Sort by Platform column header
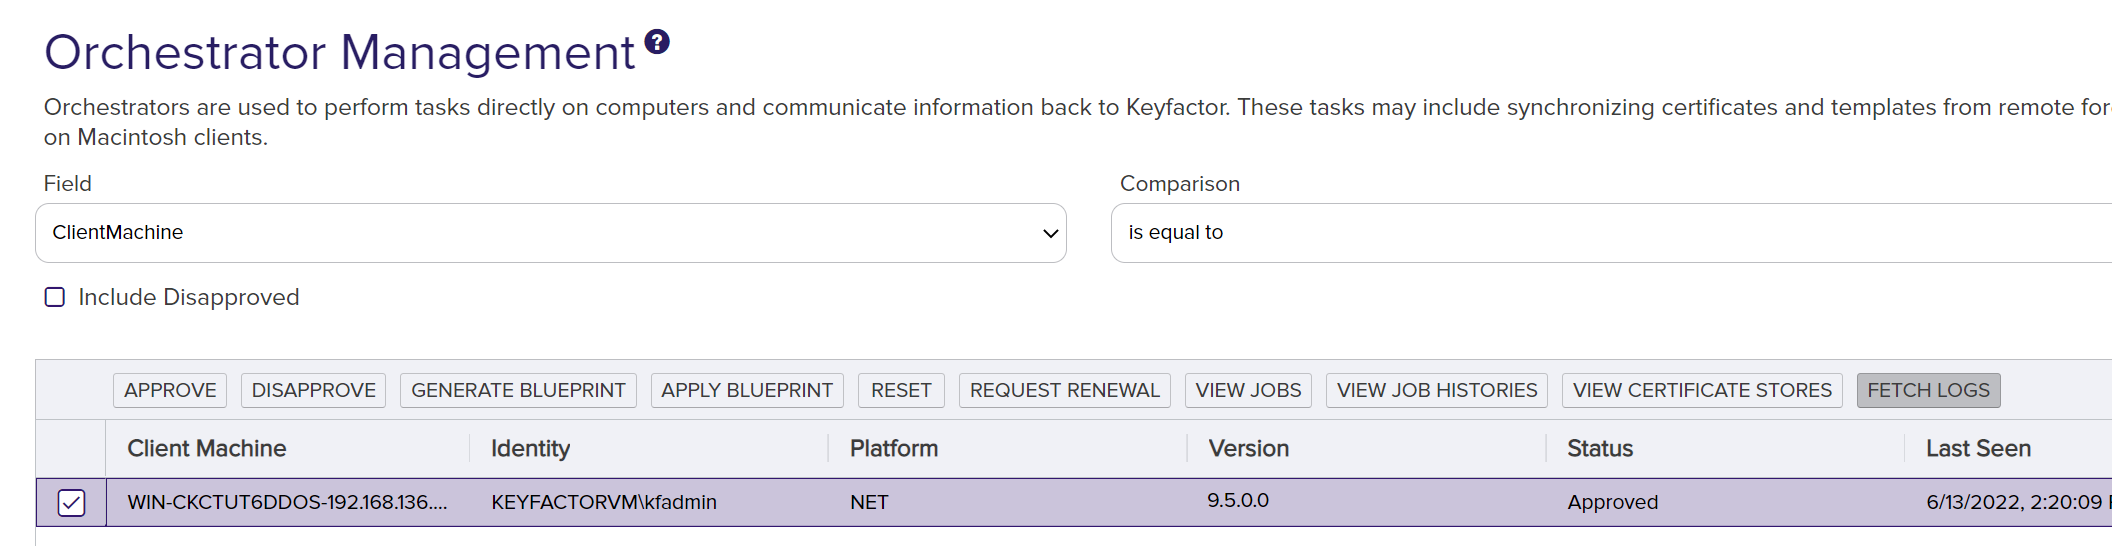 894,449
